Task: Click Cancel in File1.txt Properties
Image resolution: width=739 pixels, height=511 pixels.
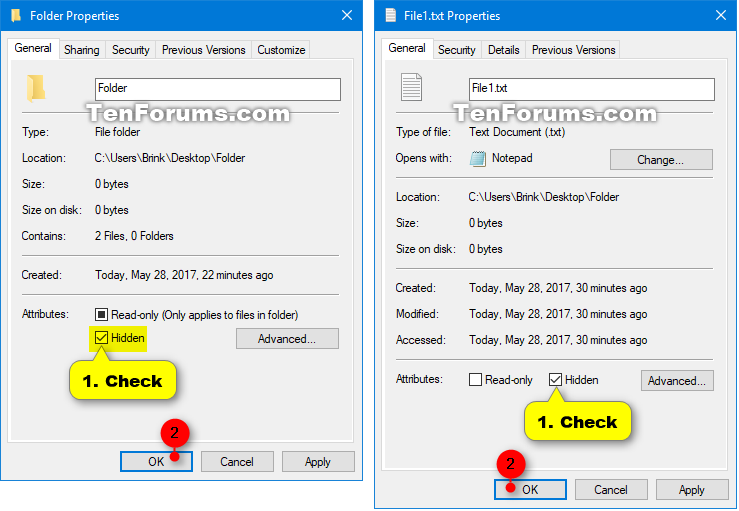Action: coord(611,489)
